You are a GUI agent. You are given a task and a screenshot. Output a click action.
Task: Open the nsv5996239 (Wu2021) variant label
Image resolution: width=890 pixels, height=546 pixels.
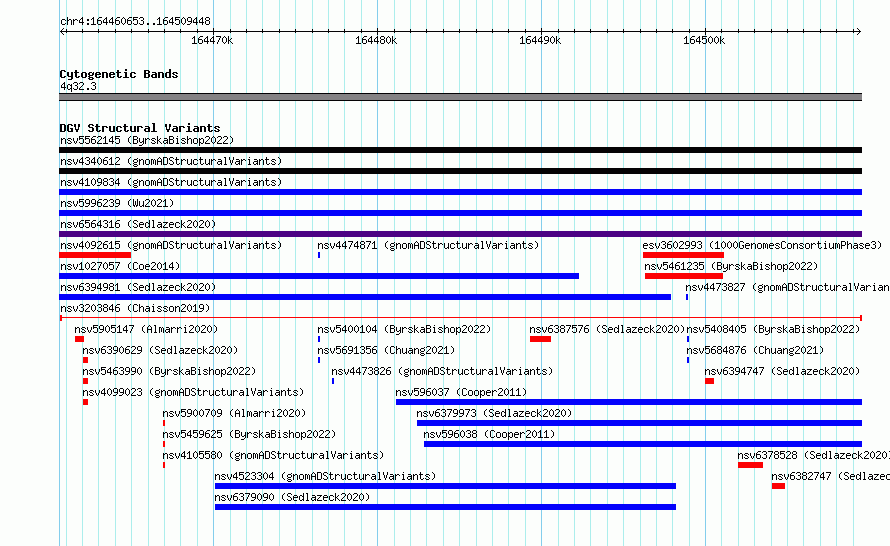click(117, 203)
